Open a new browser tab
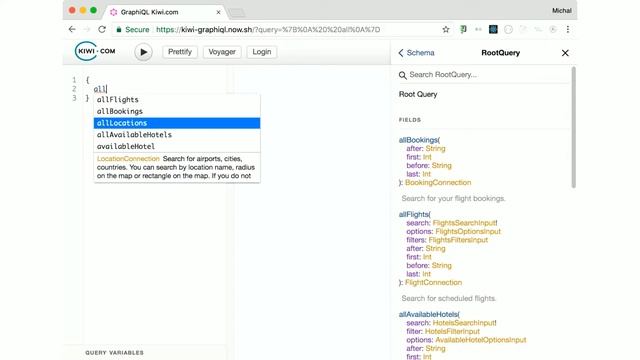 (x=237, y=13)
